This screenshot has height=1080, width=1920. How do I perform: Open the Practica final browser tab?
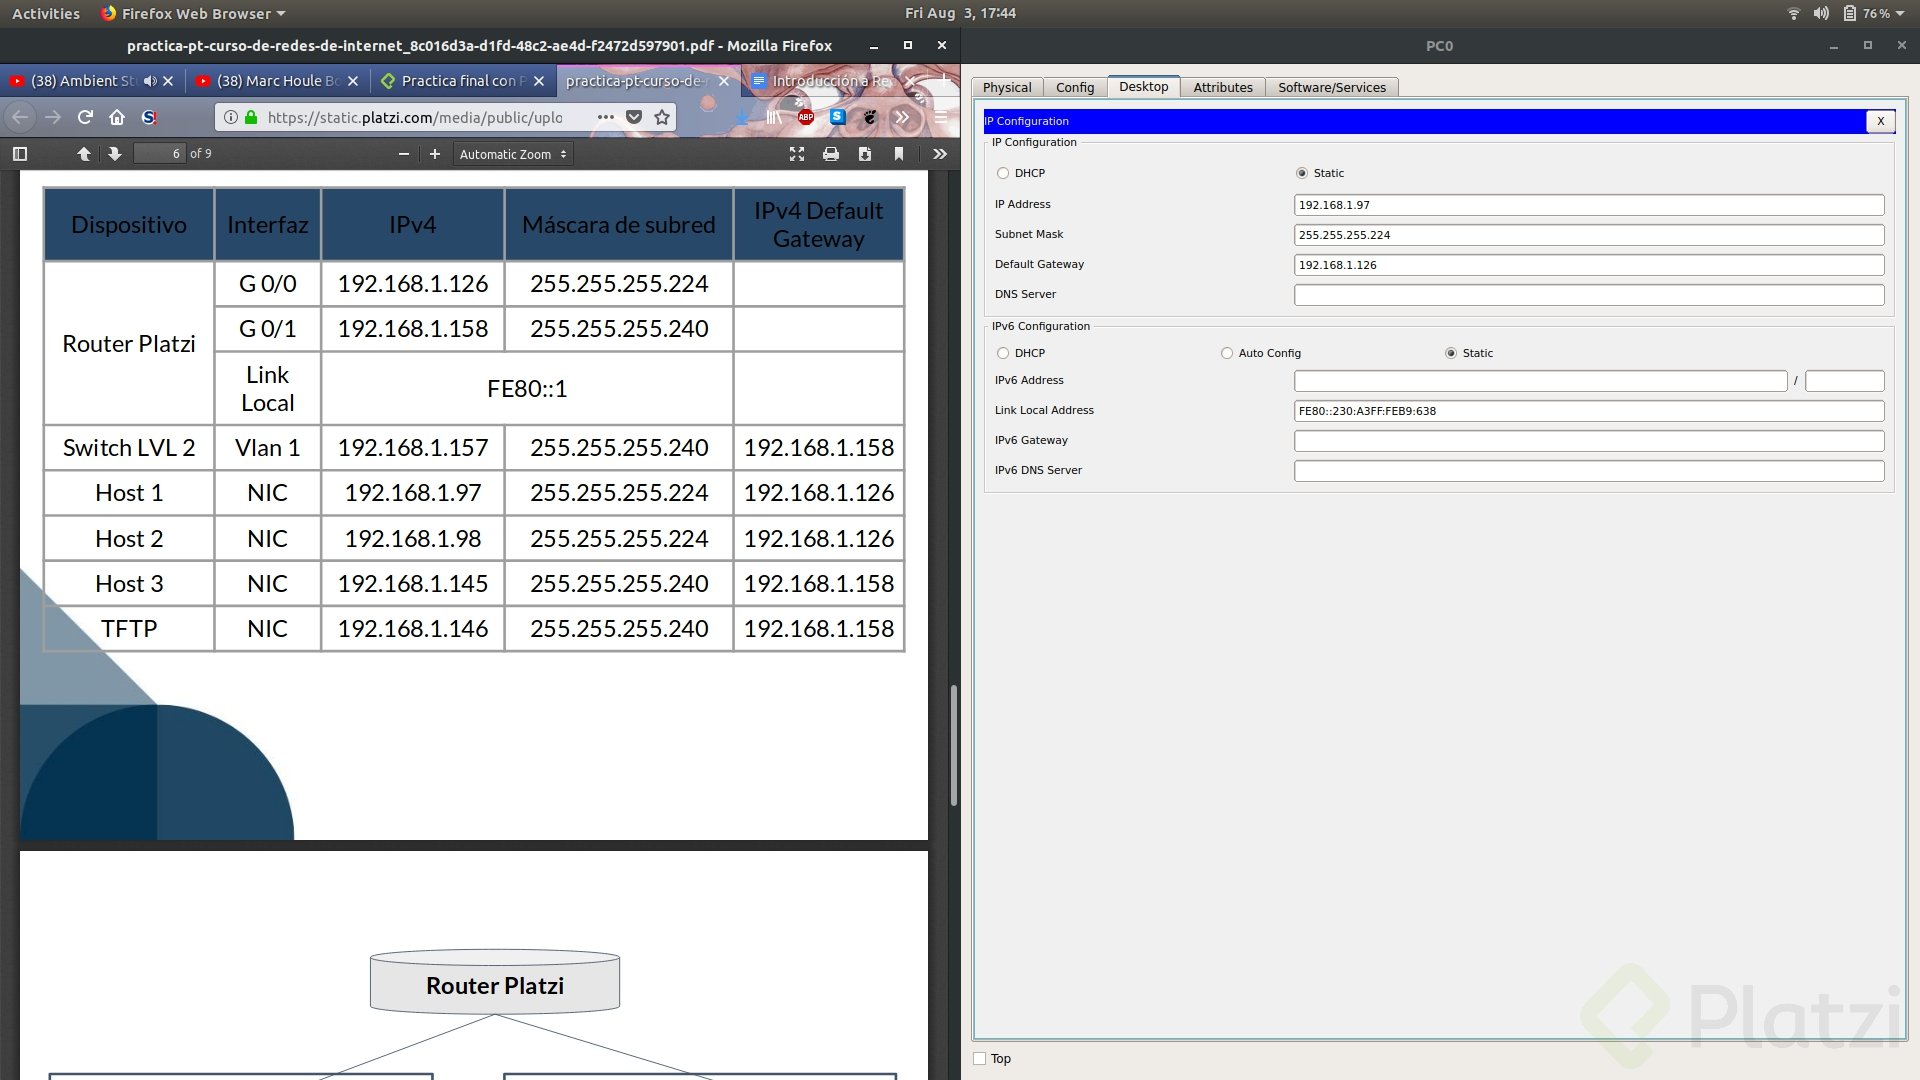coord(458,81)
